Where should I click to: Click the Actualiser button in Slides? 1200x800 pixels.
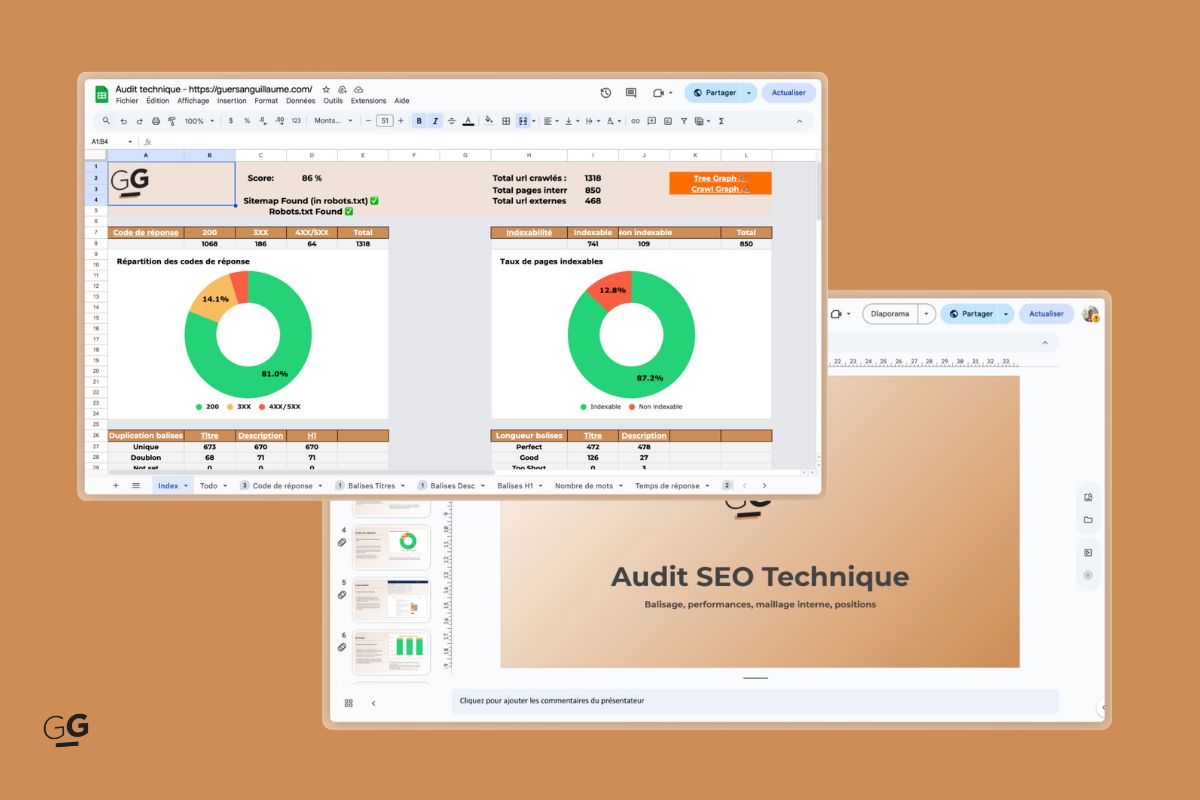click(1046, 313)
